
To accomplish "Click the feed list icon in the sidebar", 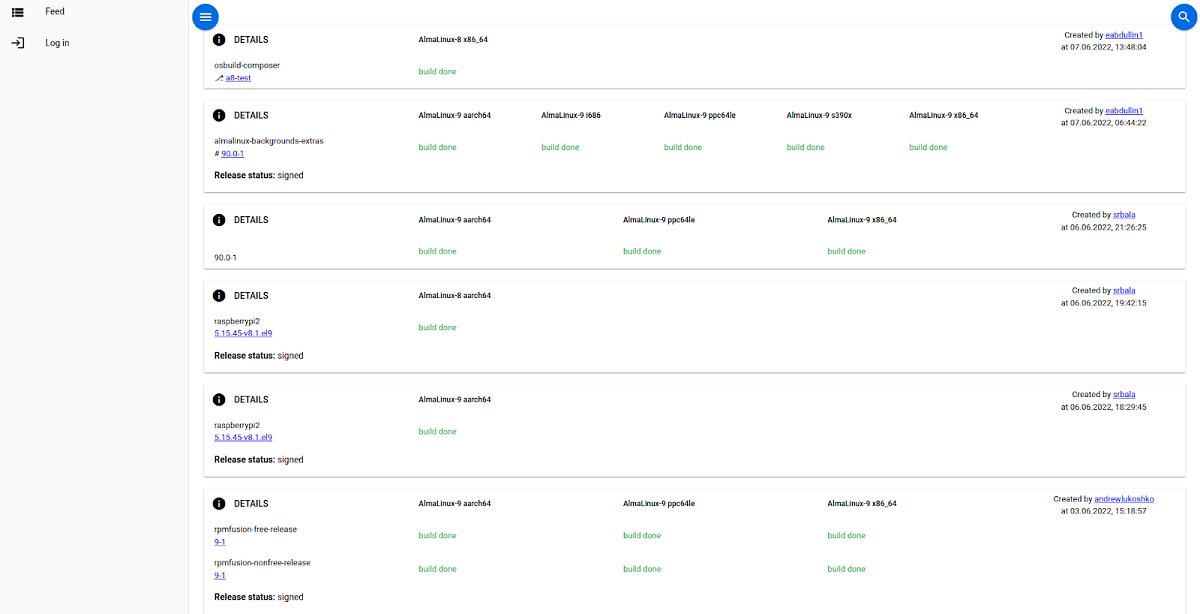I will pos(16,10).
